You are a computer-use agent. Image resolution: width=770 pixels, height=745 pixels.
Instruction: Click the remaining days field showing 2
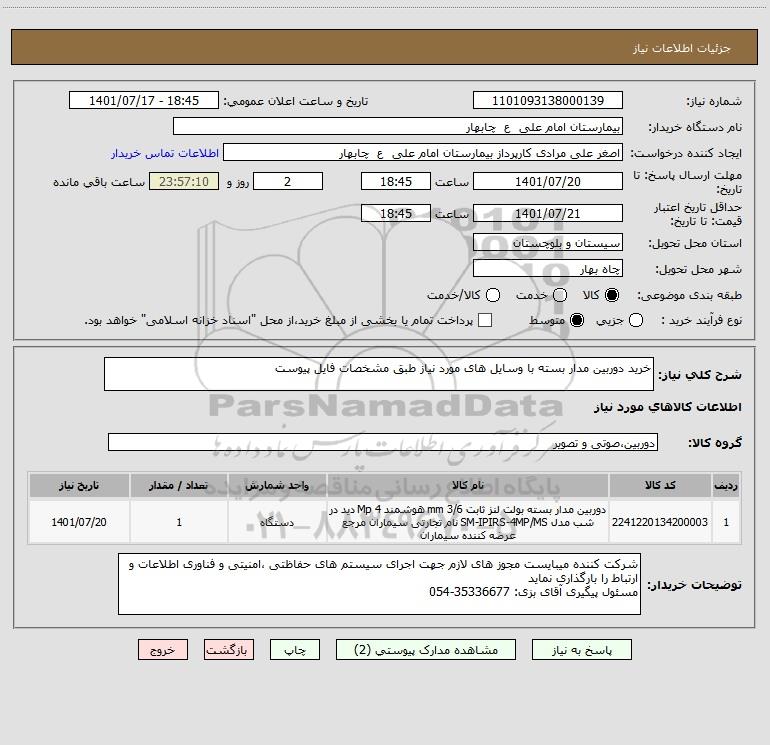click(x=288, y=181)
